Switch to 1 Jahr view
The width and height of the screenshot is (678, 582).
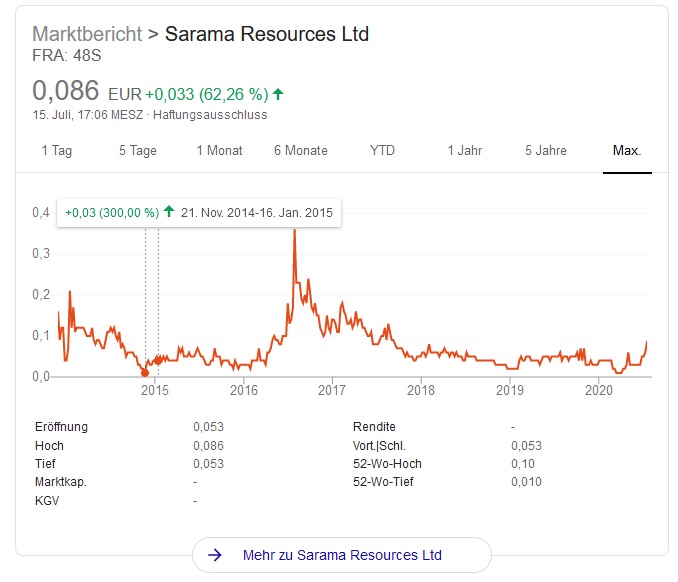(464, 151)
